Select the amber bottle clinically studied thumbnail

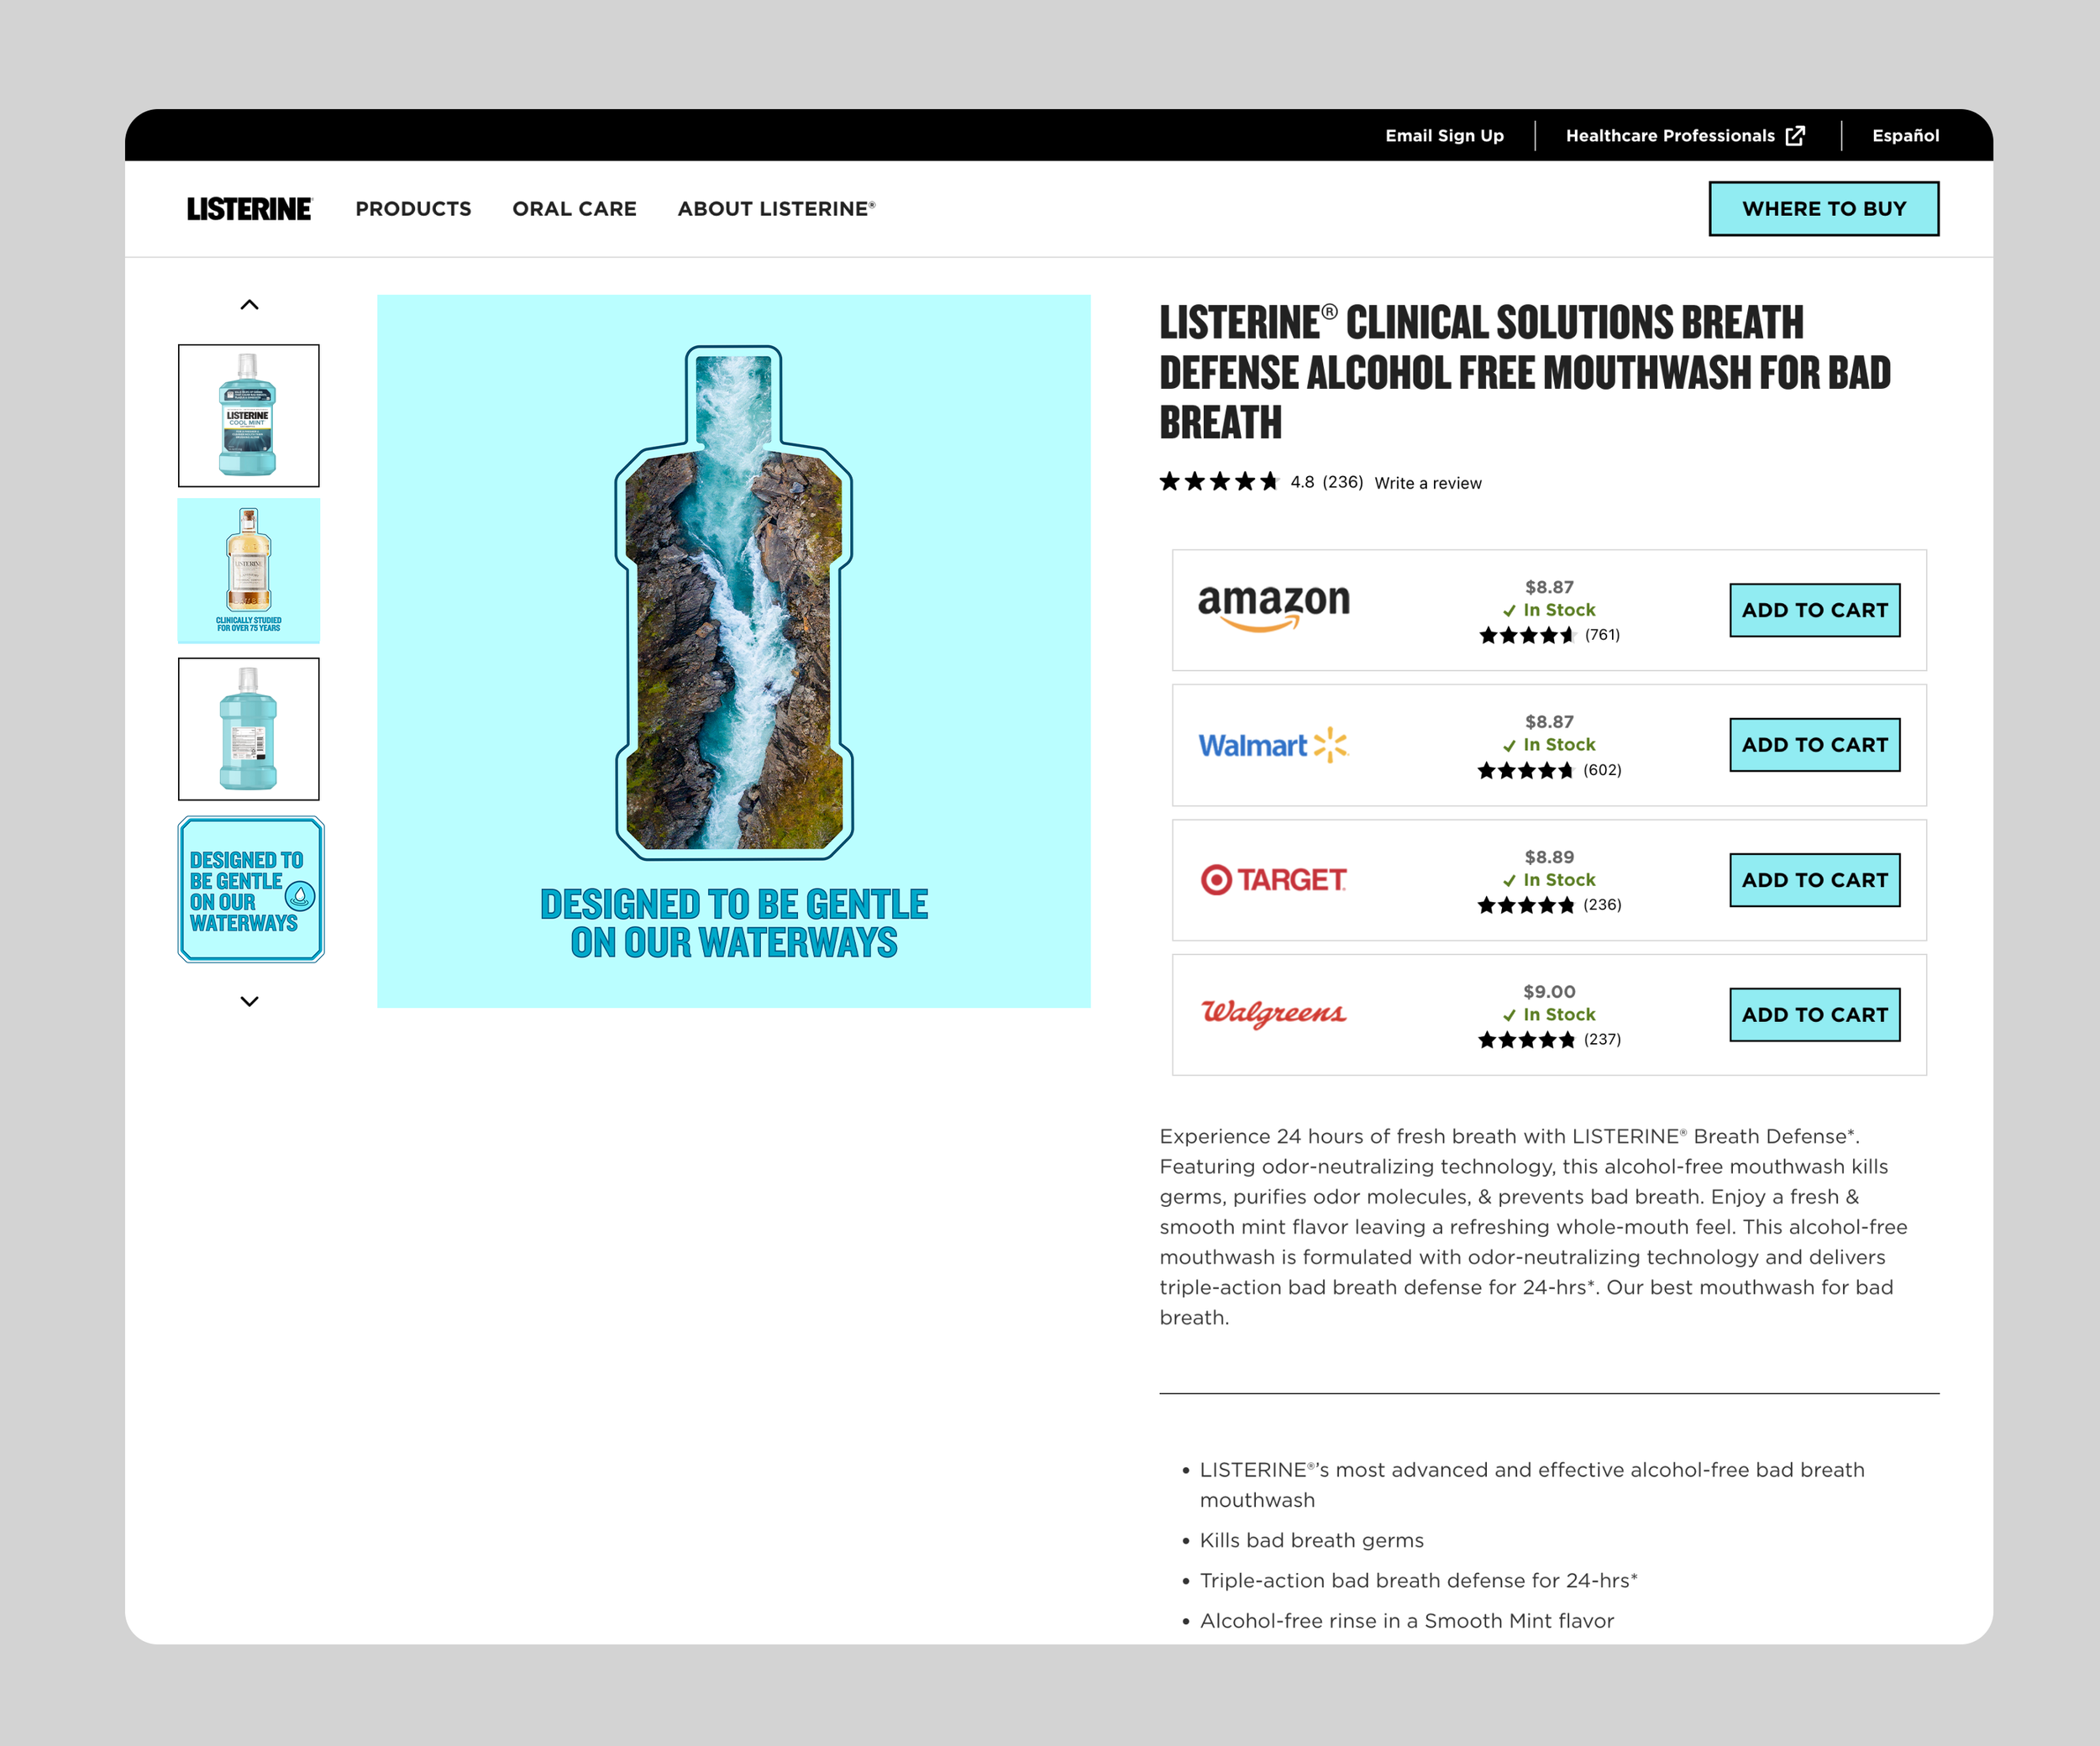pos(249,571)
